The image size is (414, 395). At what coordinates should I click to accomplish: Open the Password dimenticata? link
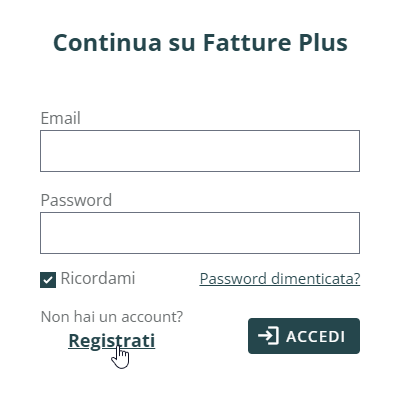coord(280,279)
